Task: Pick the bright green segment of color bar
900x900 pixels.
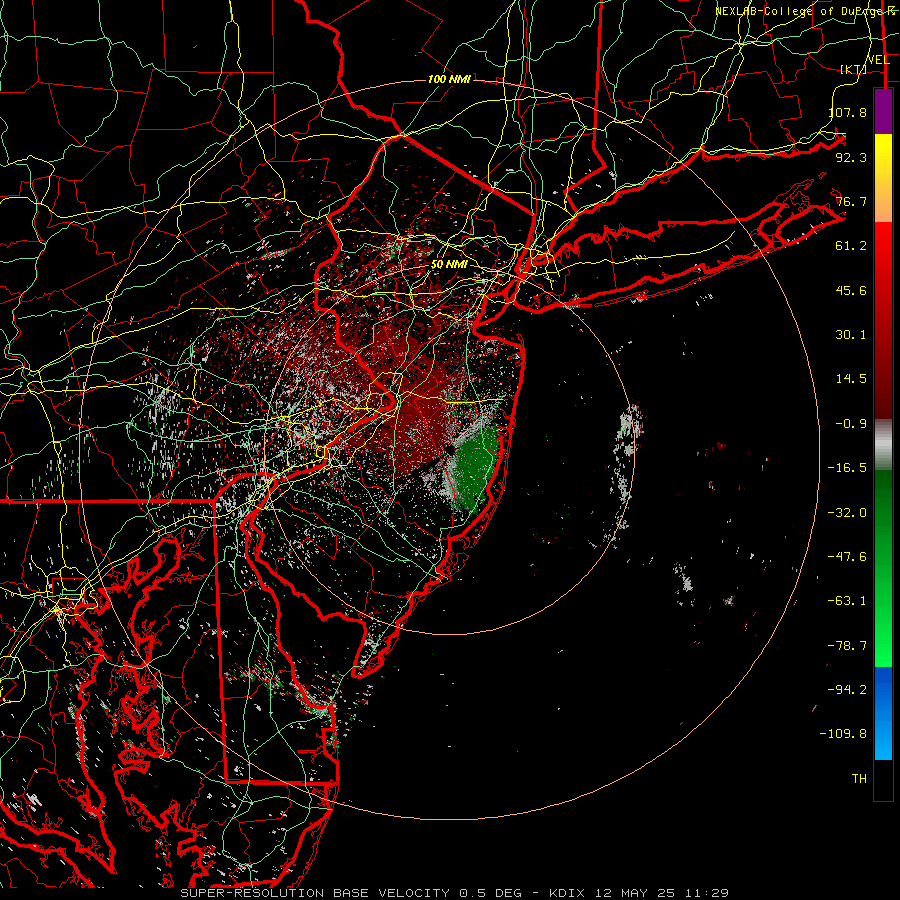Action: click(883, 631)
